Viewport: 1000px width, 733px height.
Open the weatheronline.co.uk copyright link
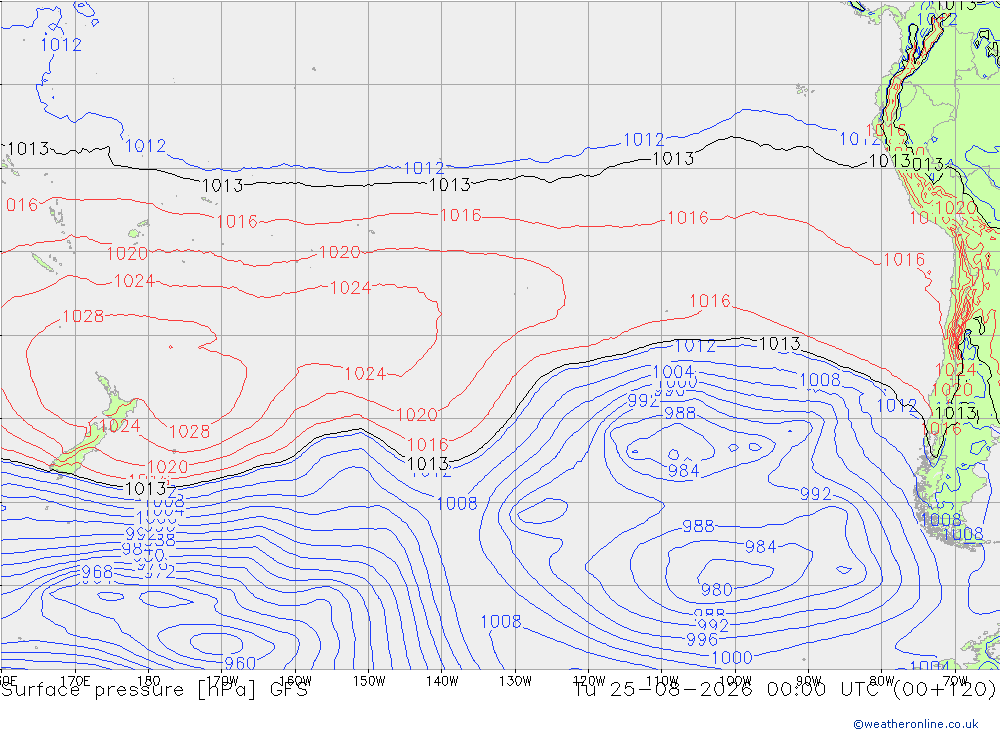[915, 724]
